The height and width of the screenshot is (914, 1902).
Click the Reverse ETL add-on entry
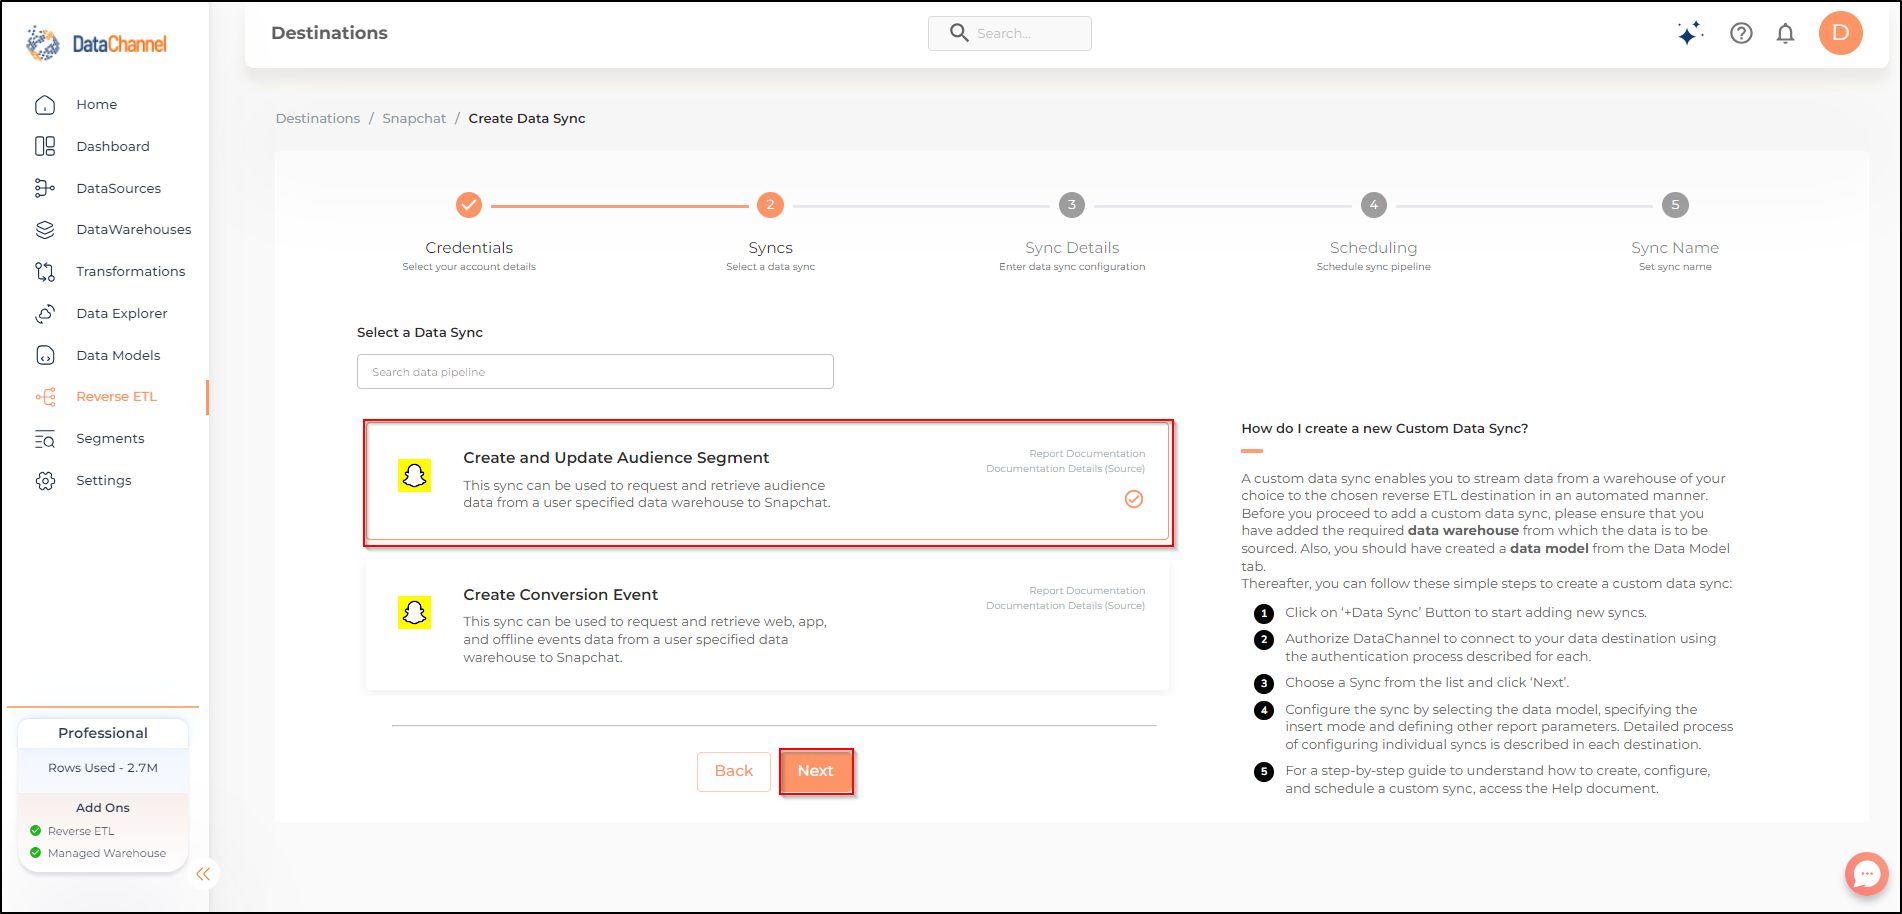(72, 831)
